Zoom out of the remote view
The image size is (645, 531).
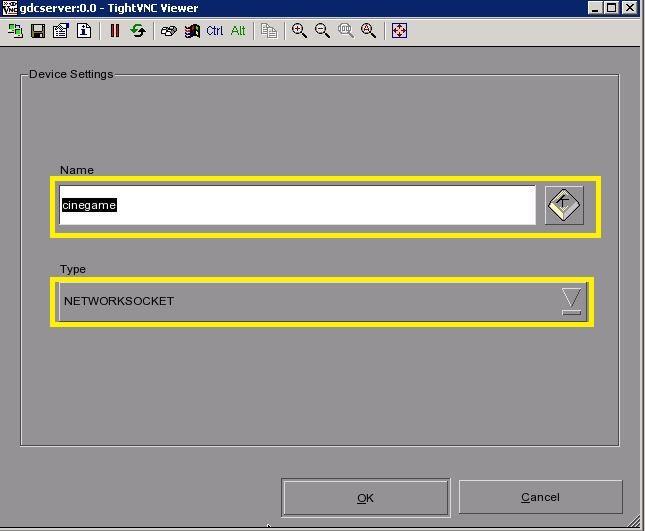tap(322, 31)
